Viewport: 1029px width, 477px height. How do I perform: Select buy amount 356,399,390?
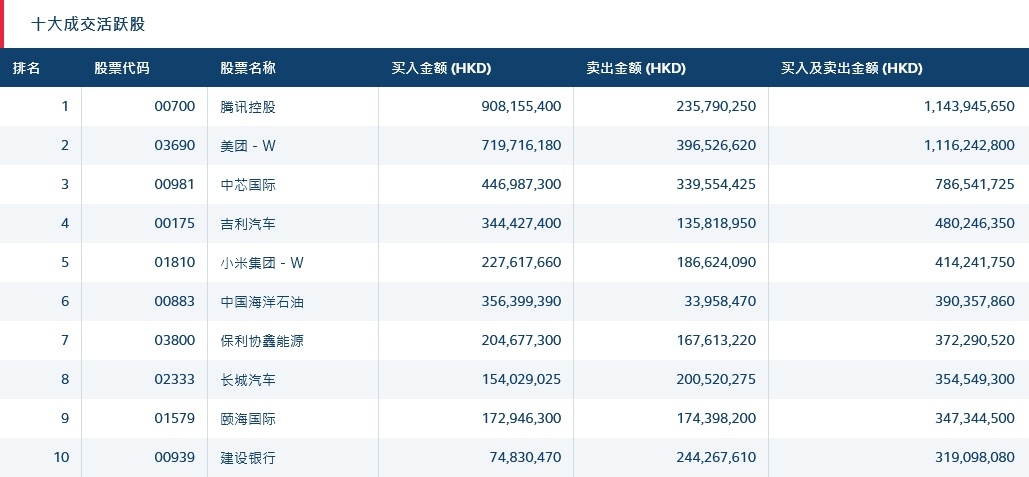coord(521,302)
